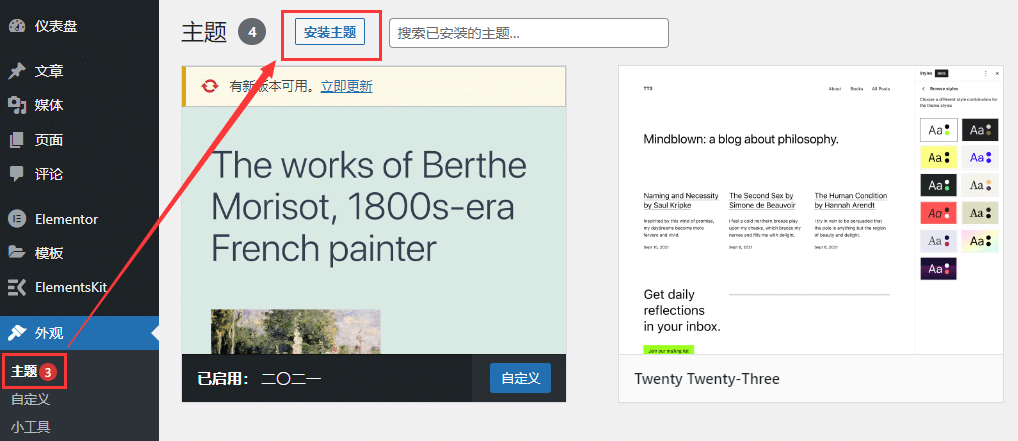
Task: Click the blue 自定义 button
Action: tap(520, 378)
